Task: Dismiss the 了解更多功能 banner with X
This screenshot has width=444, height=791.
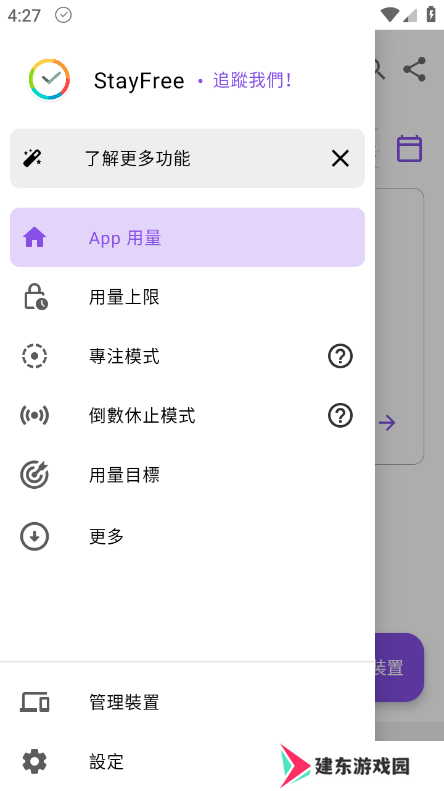Action: [x=340, y=158]
